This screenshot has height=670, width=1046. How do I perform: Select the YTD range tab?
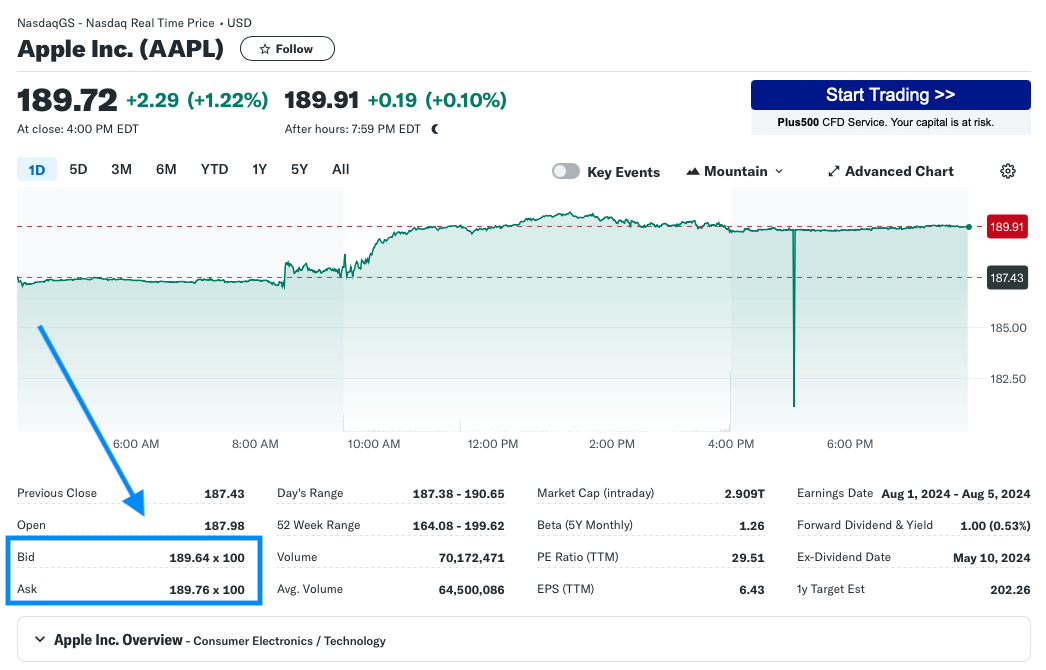tap(214, 170)
